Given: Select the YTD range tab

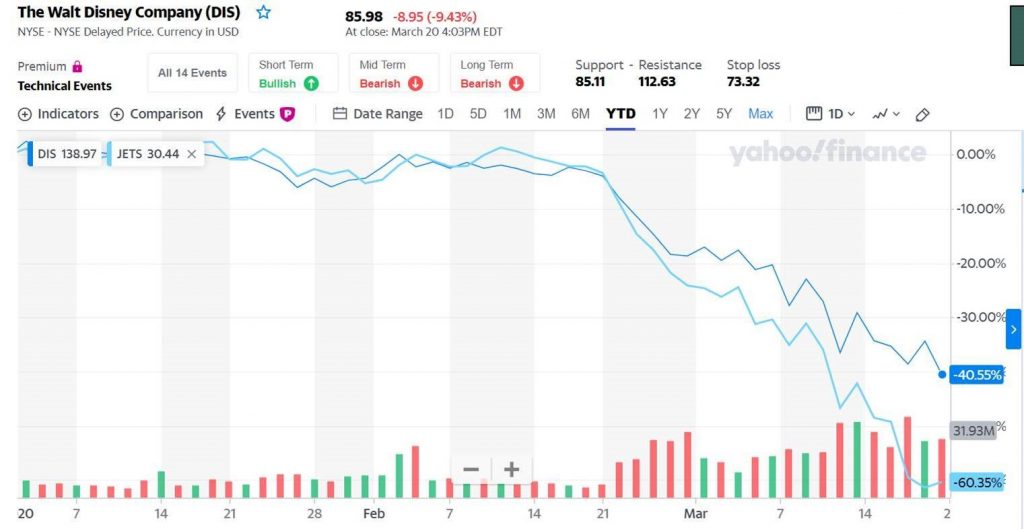Looking at the screenshot, I should click(620, 114).
